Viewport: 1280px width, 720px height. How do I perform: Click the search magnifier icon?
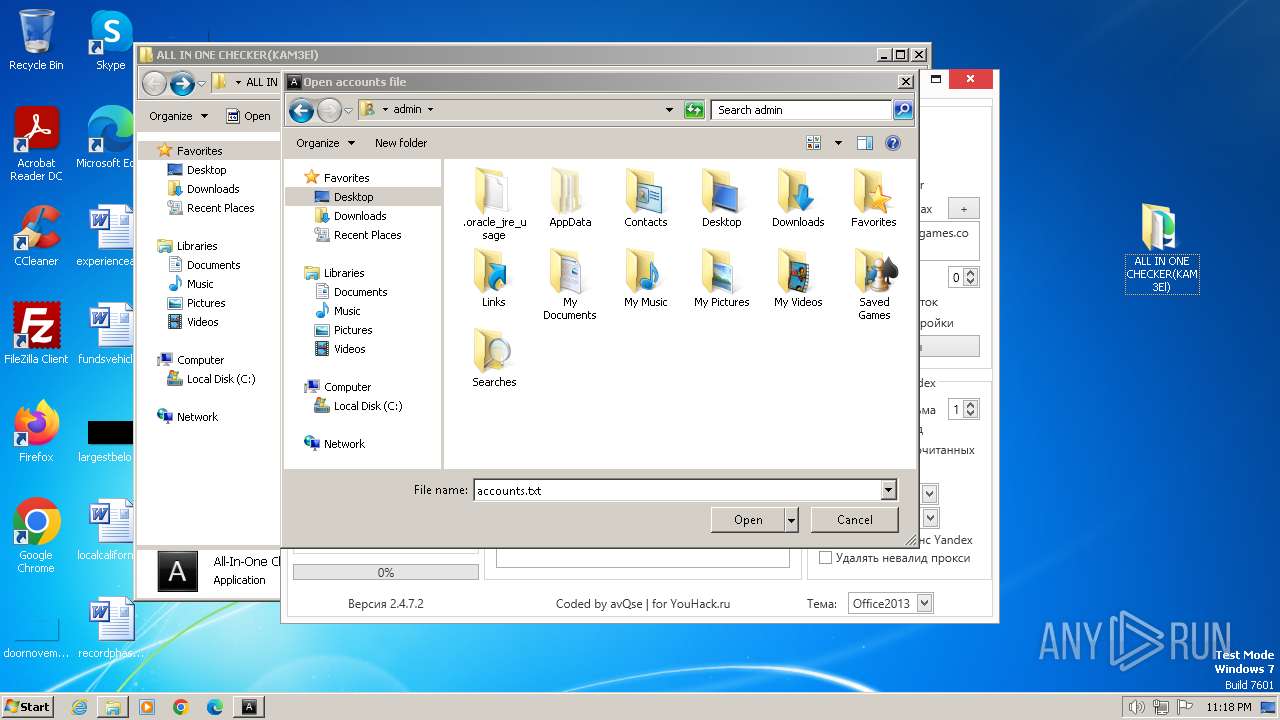[902, 110]
